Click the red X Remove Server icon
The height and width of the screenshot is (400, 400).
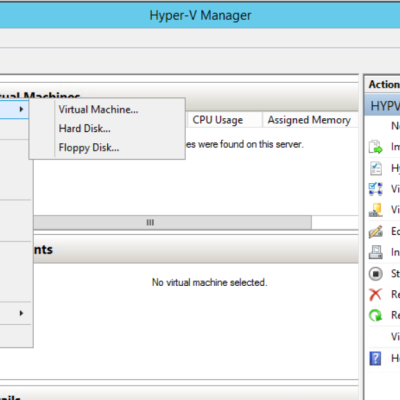376,294
